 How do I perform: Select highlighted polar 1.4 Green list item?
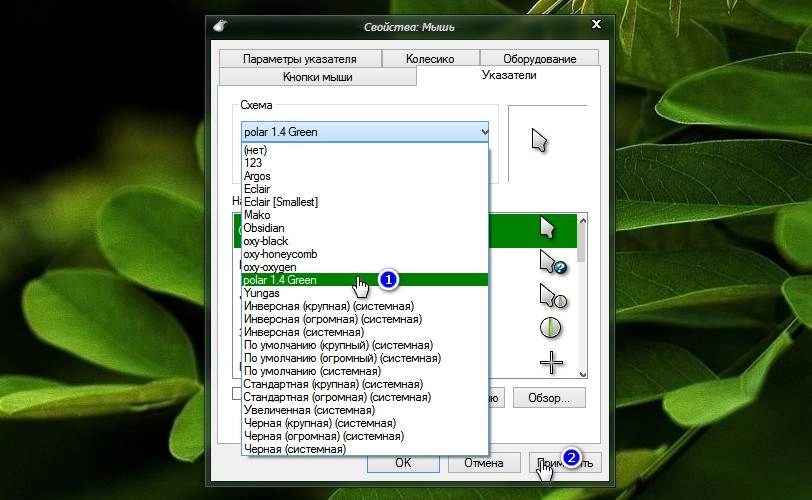[365, 280]
